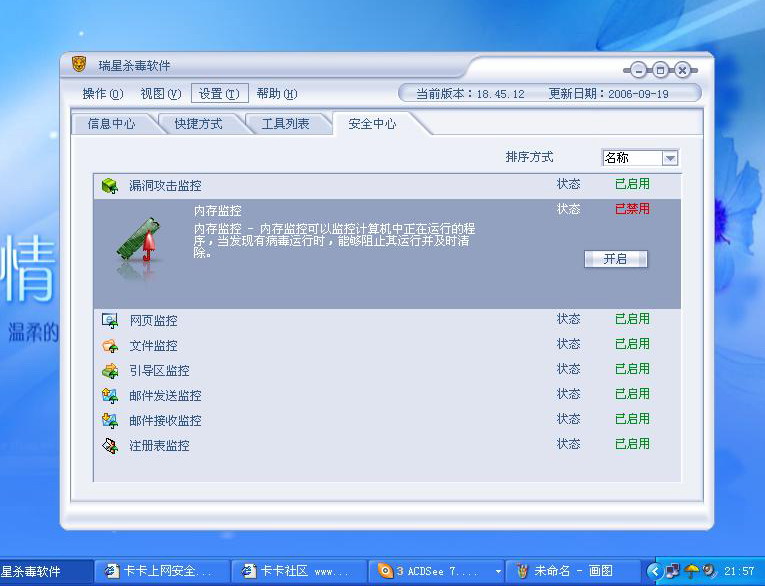Click the 文件监控 icon
This screenshot has width=765, height=586.
110,346
